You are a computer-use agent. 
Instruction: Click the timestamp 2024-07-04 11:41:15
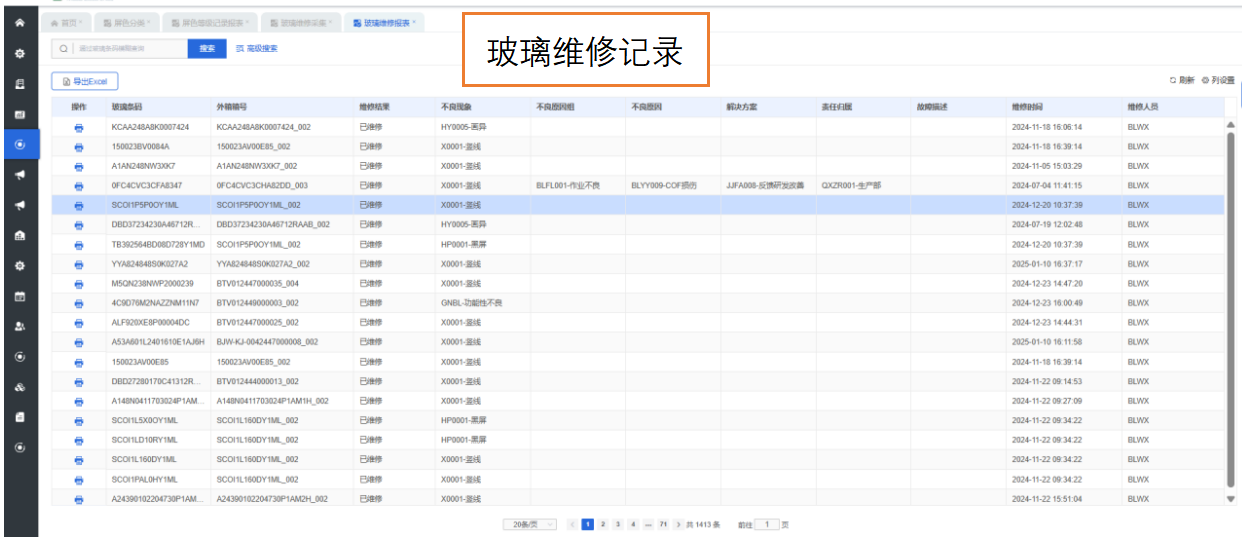tap(1047, 186)
